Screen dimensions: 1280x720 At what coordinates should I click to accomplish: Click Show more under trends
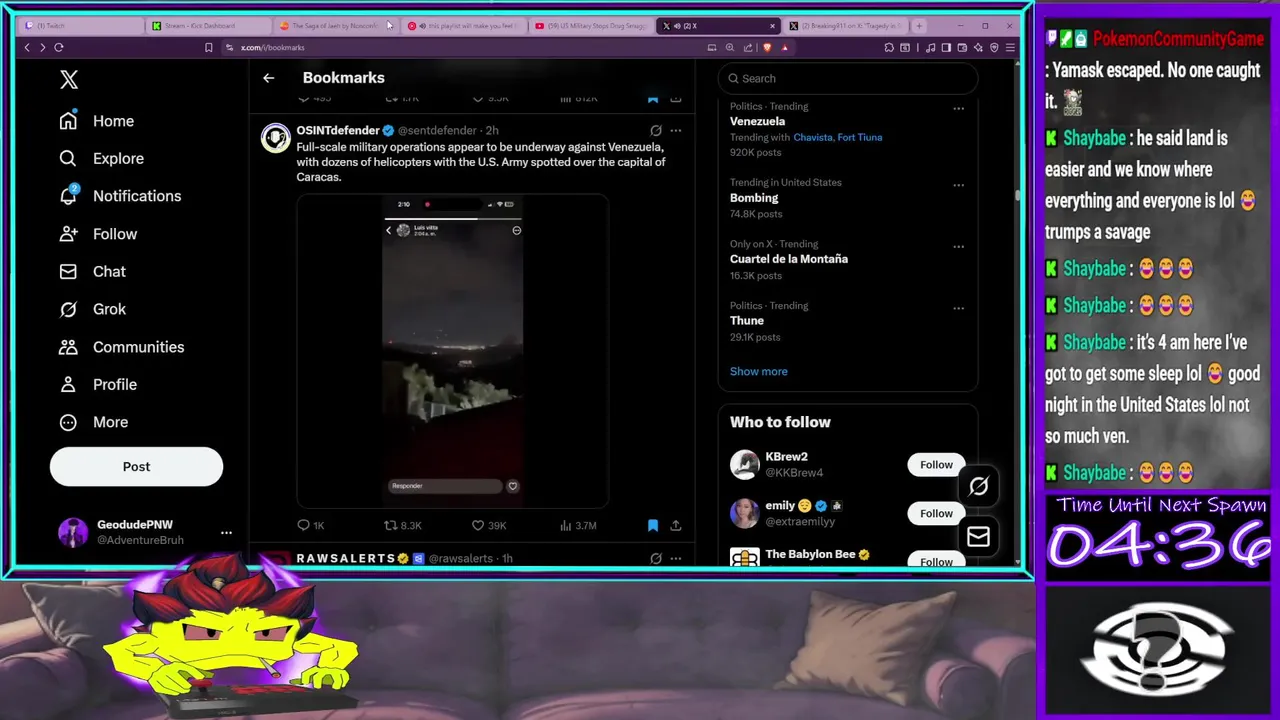(758, 371)
